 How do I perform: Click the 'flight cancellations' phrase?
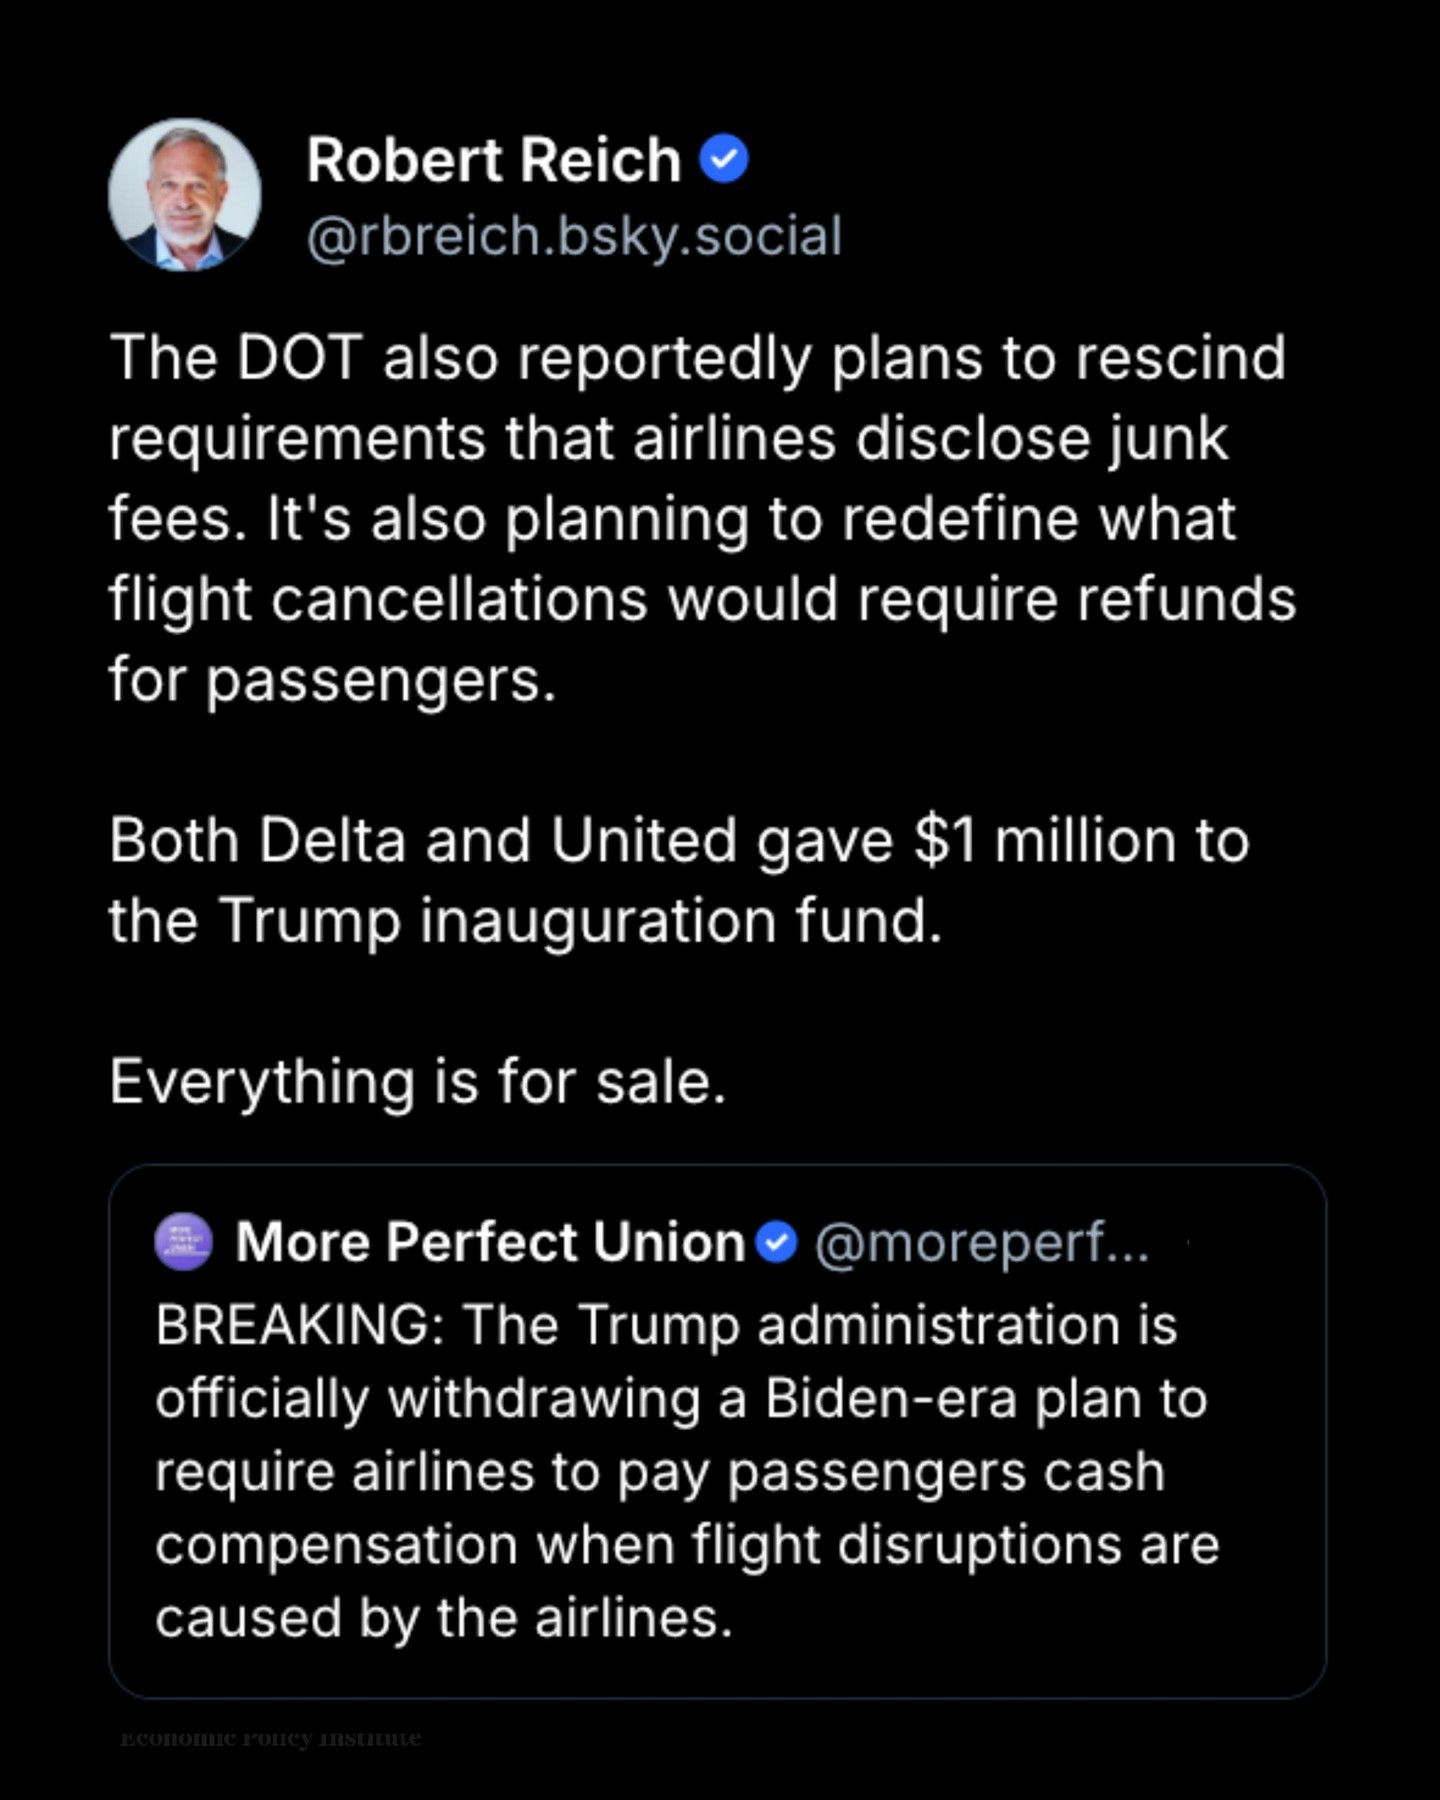pyautogui.click(x=378, y=599)
